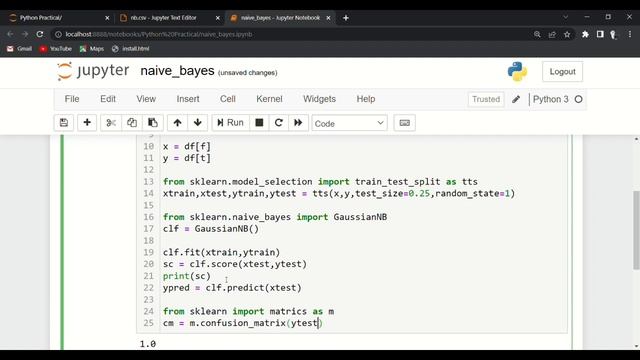The height and width of the screenshot is (360, 640).
Task: Open the View menu
Action: (146, 99)
